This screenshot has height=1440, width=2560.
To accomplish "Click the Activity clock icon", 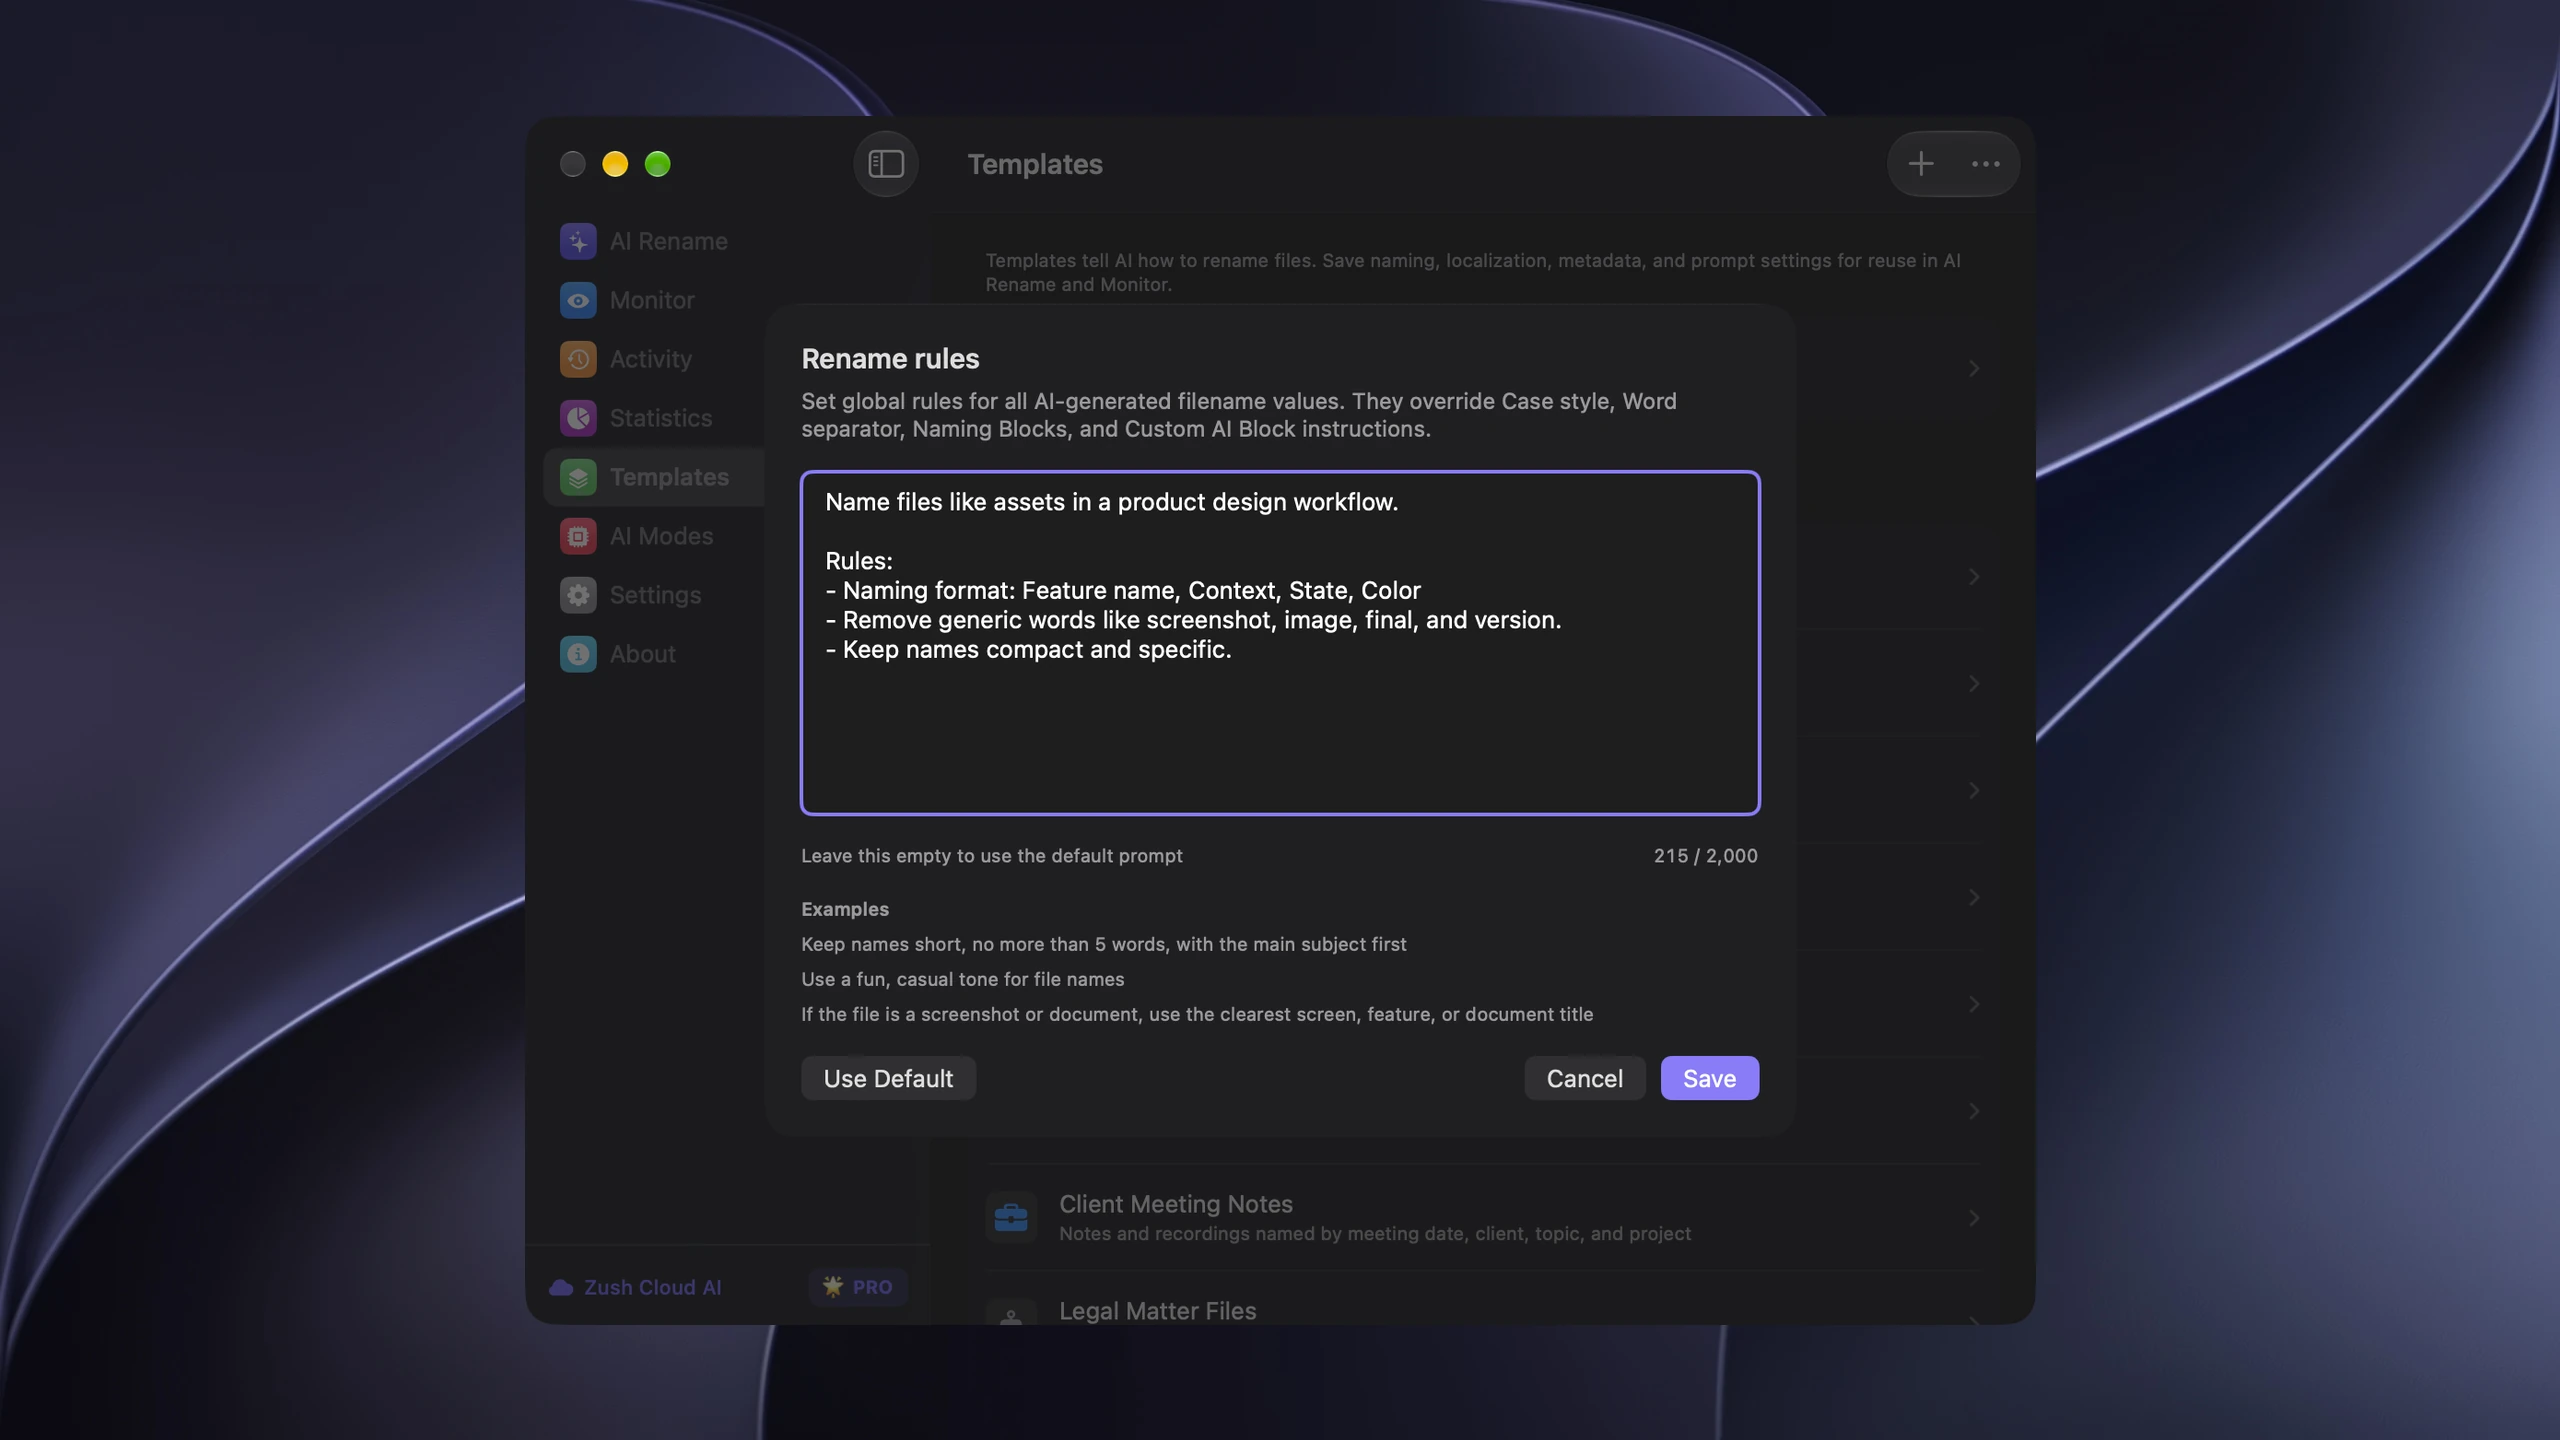I will click(578, 359).
